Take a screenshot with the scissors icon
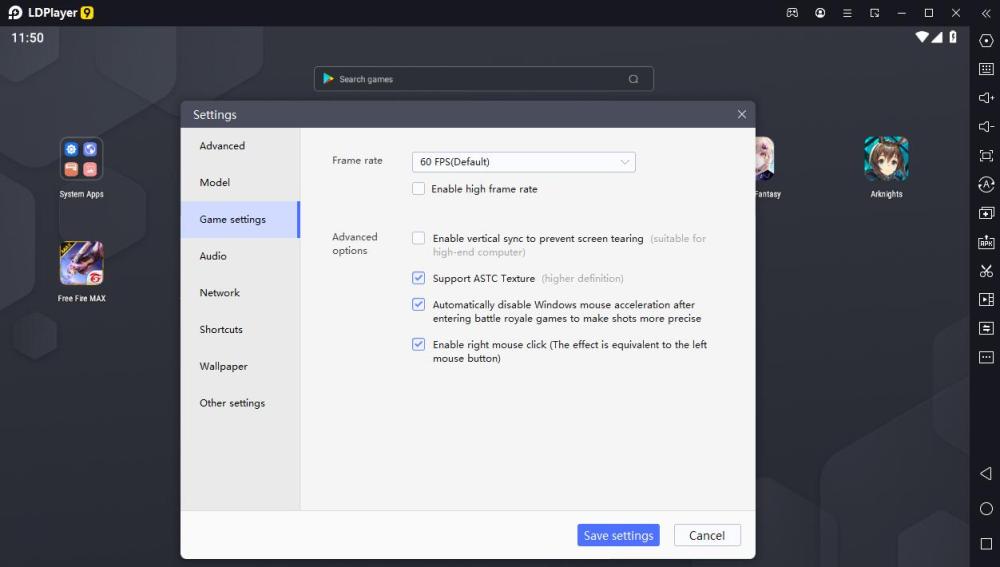Image resolution: width=1000 pixels, height=567 pixels. (x=986, y=271)
